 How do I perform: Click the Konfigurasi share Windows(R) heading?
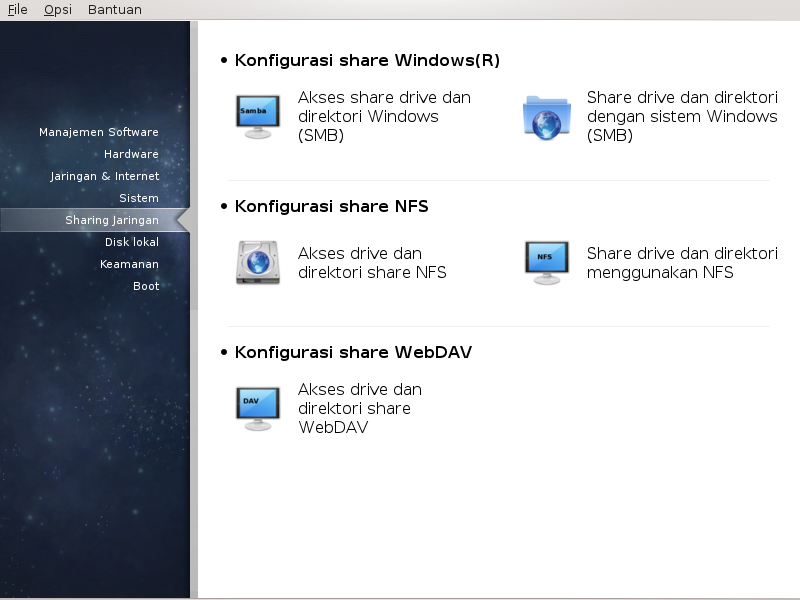point(367,60)
